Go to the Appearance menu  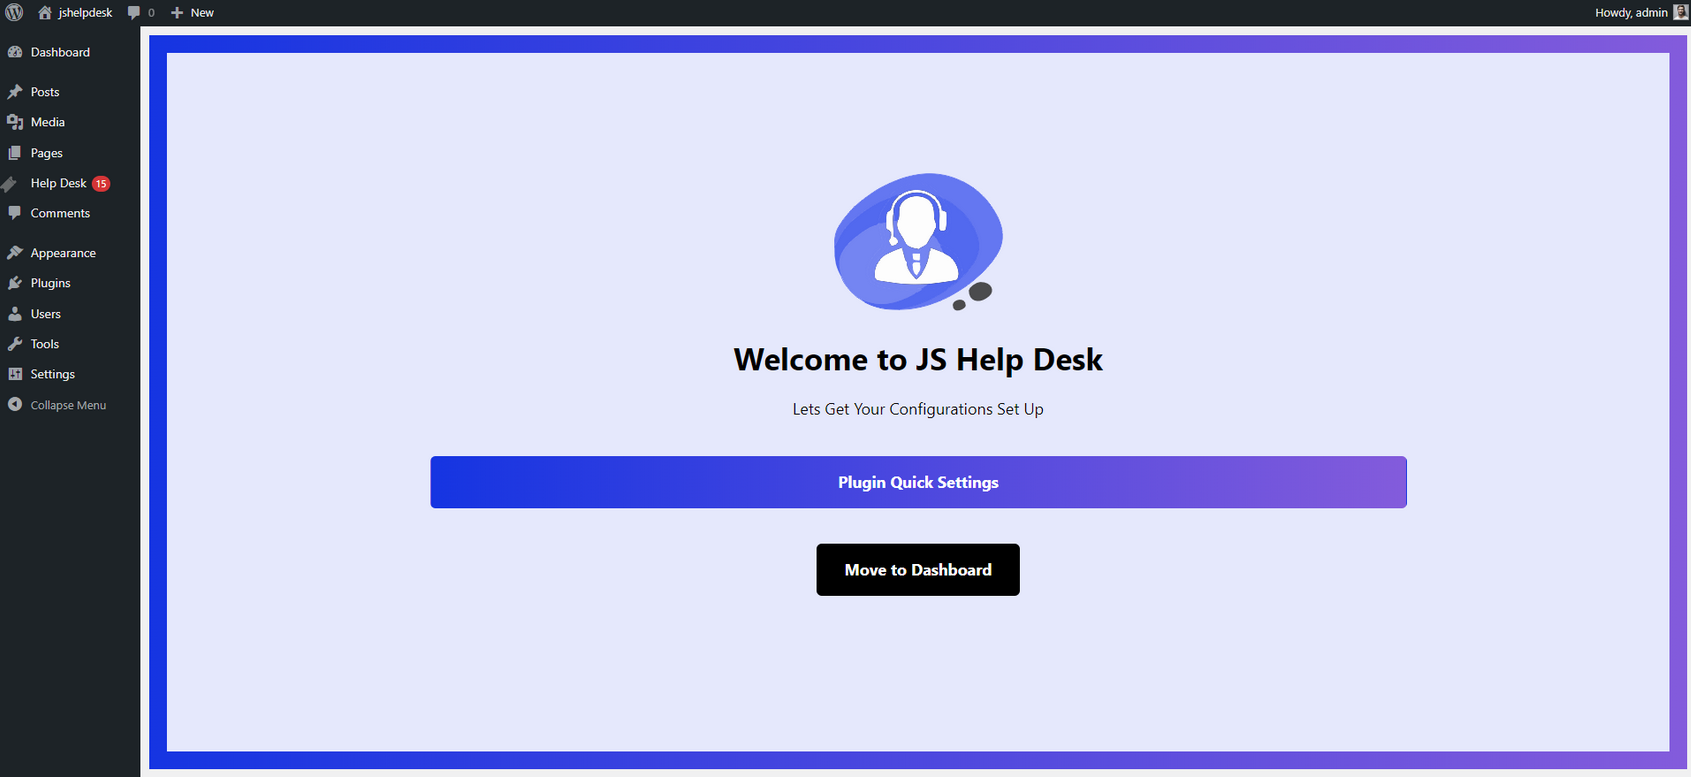[63, 253]
